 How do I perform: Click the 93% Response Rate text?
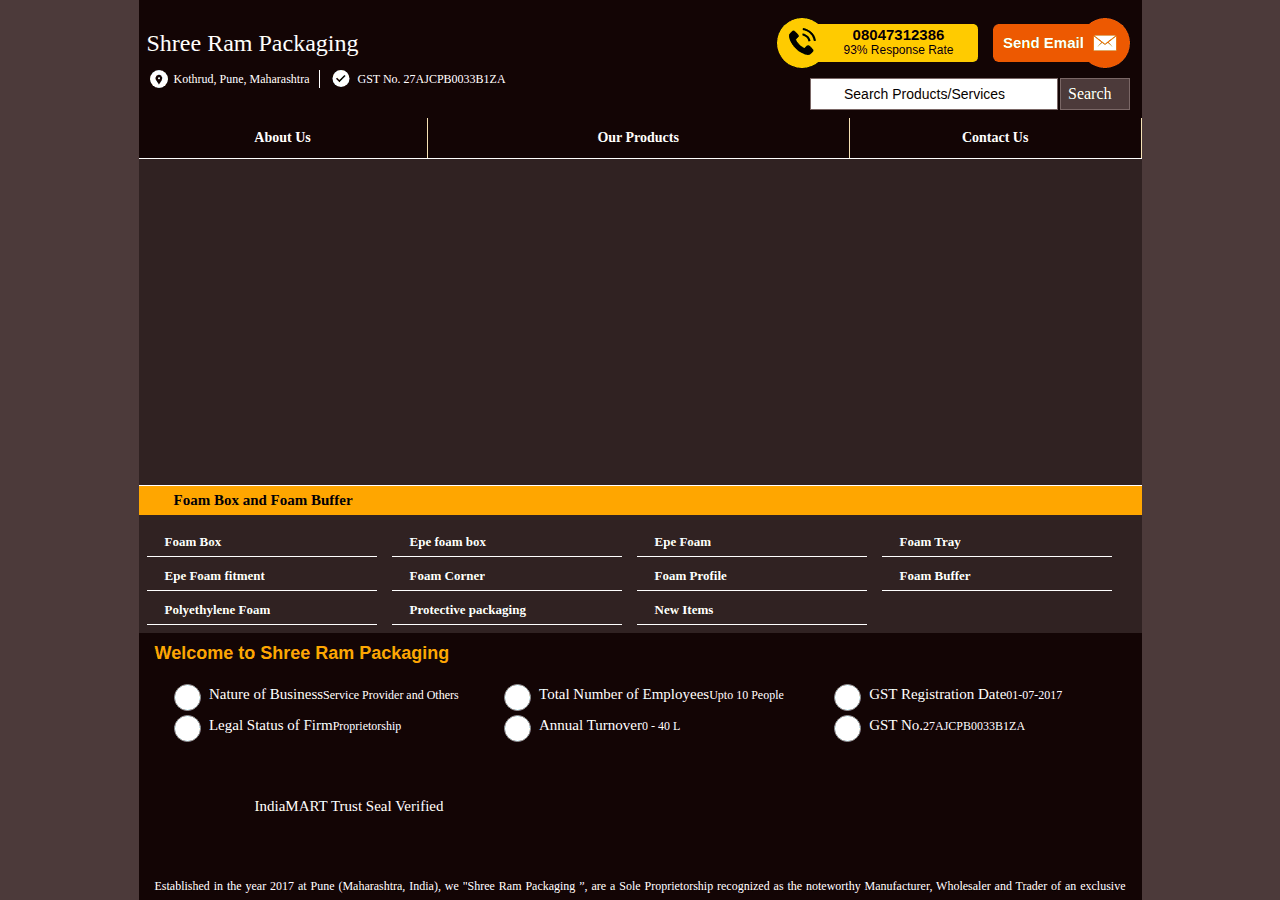click(898, 50)
